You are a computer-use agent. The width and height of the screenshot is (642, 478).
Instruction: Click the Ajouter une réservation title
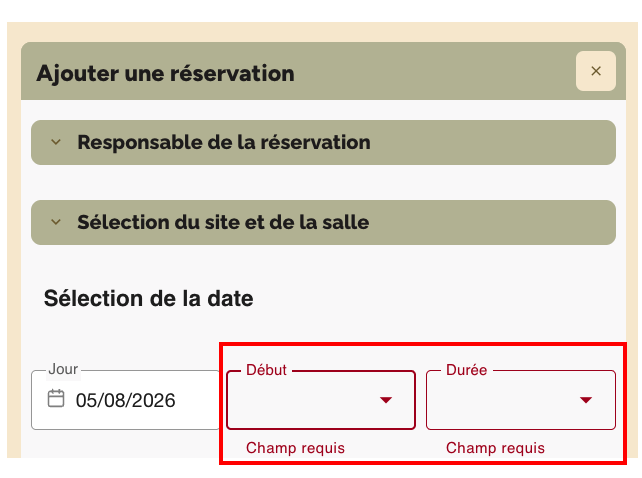tap(165, 73)
